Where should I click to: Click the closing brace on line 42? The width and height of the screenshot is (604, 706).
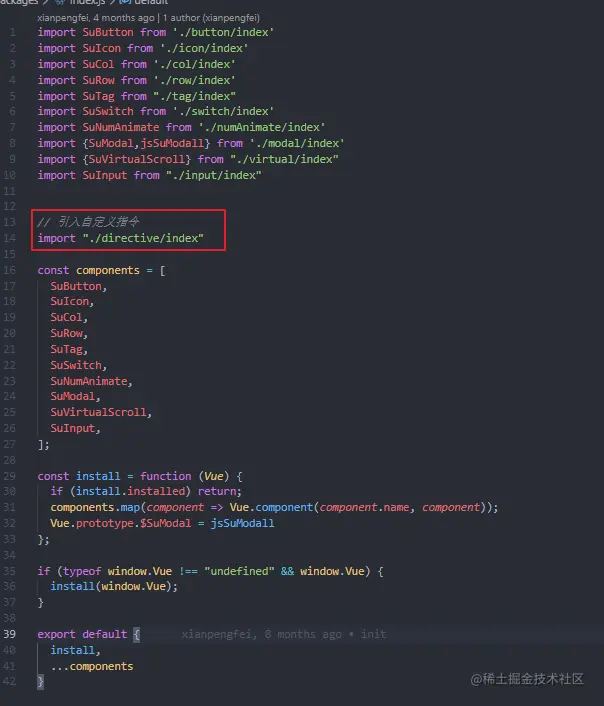pos(41,681)
